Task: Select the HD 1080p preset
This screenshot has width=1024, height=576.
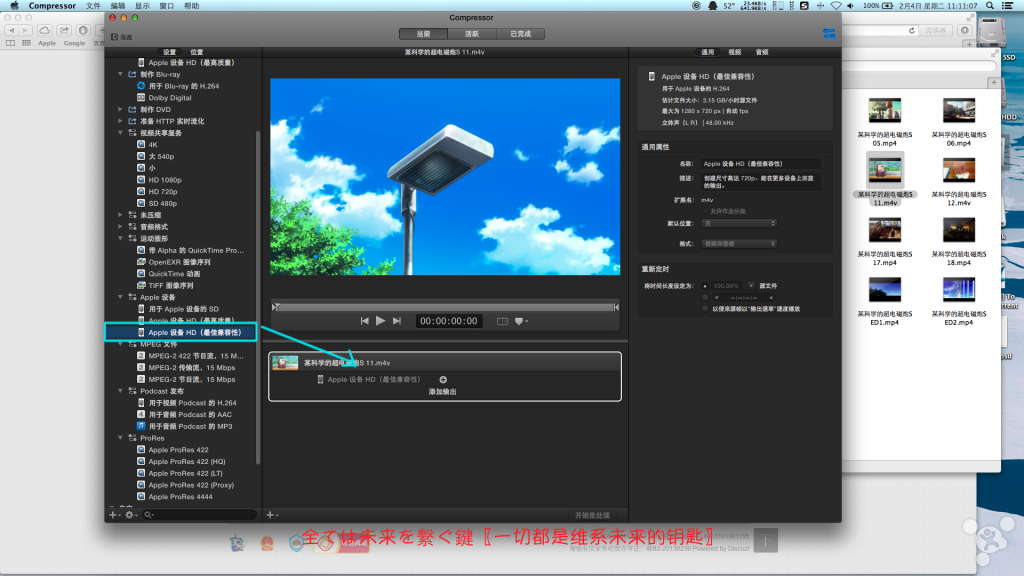Action: (165, 179)
